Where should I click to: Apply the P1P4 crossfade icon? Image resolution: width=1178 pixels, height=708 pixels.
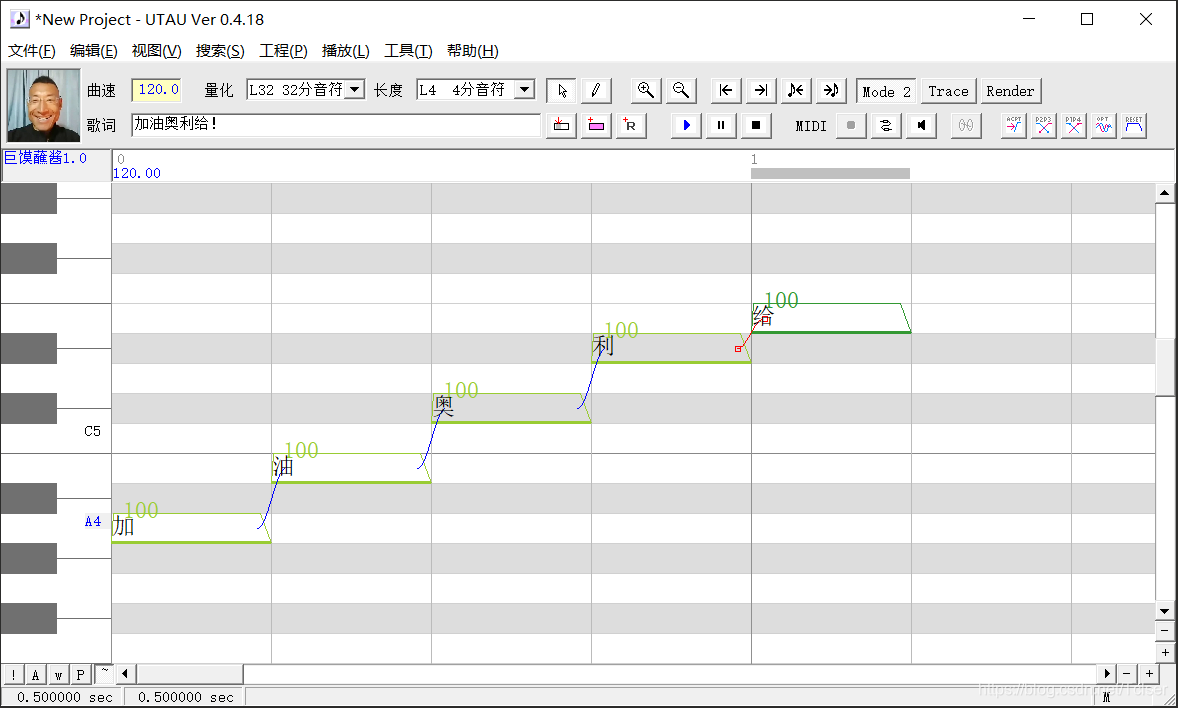coord(1074,126)
